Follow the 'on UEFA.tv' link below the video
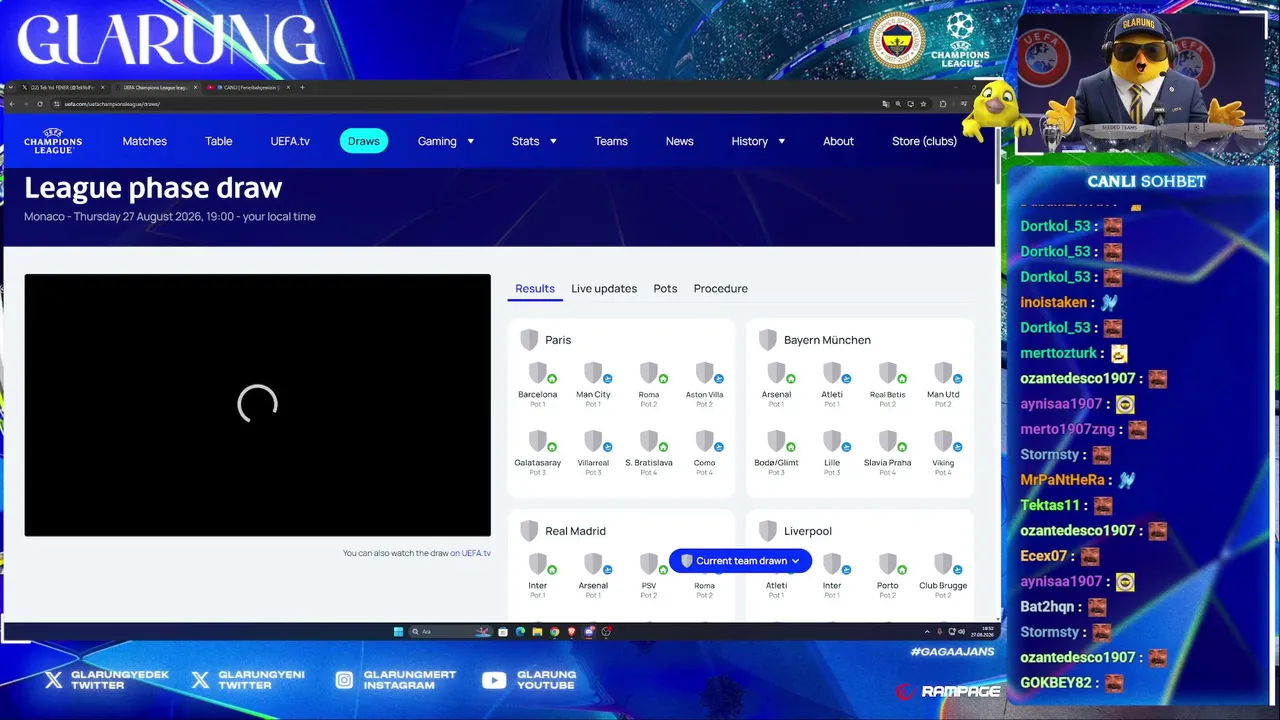The height and width of the screenshot is (720, 1280). coord(470,553)
